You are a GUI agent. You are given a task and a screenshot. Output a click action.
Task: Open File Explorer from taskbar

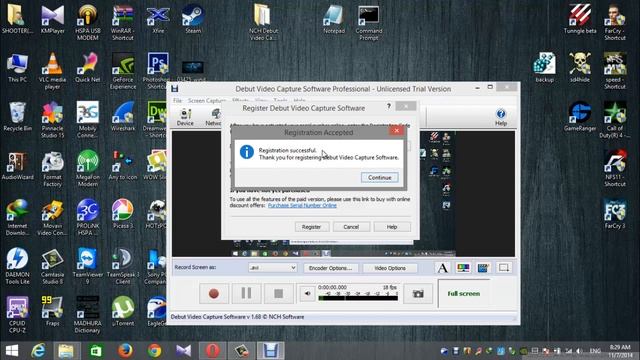66,351
